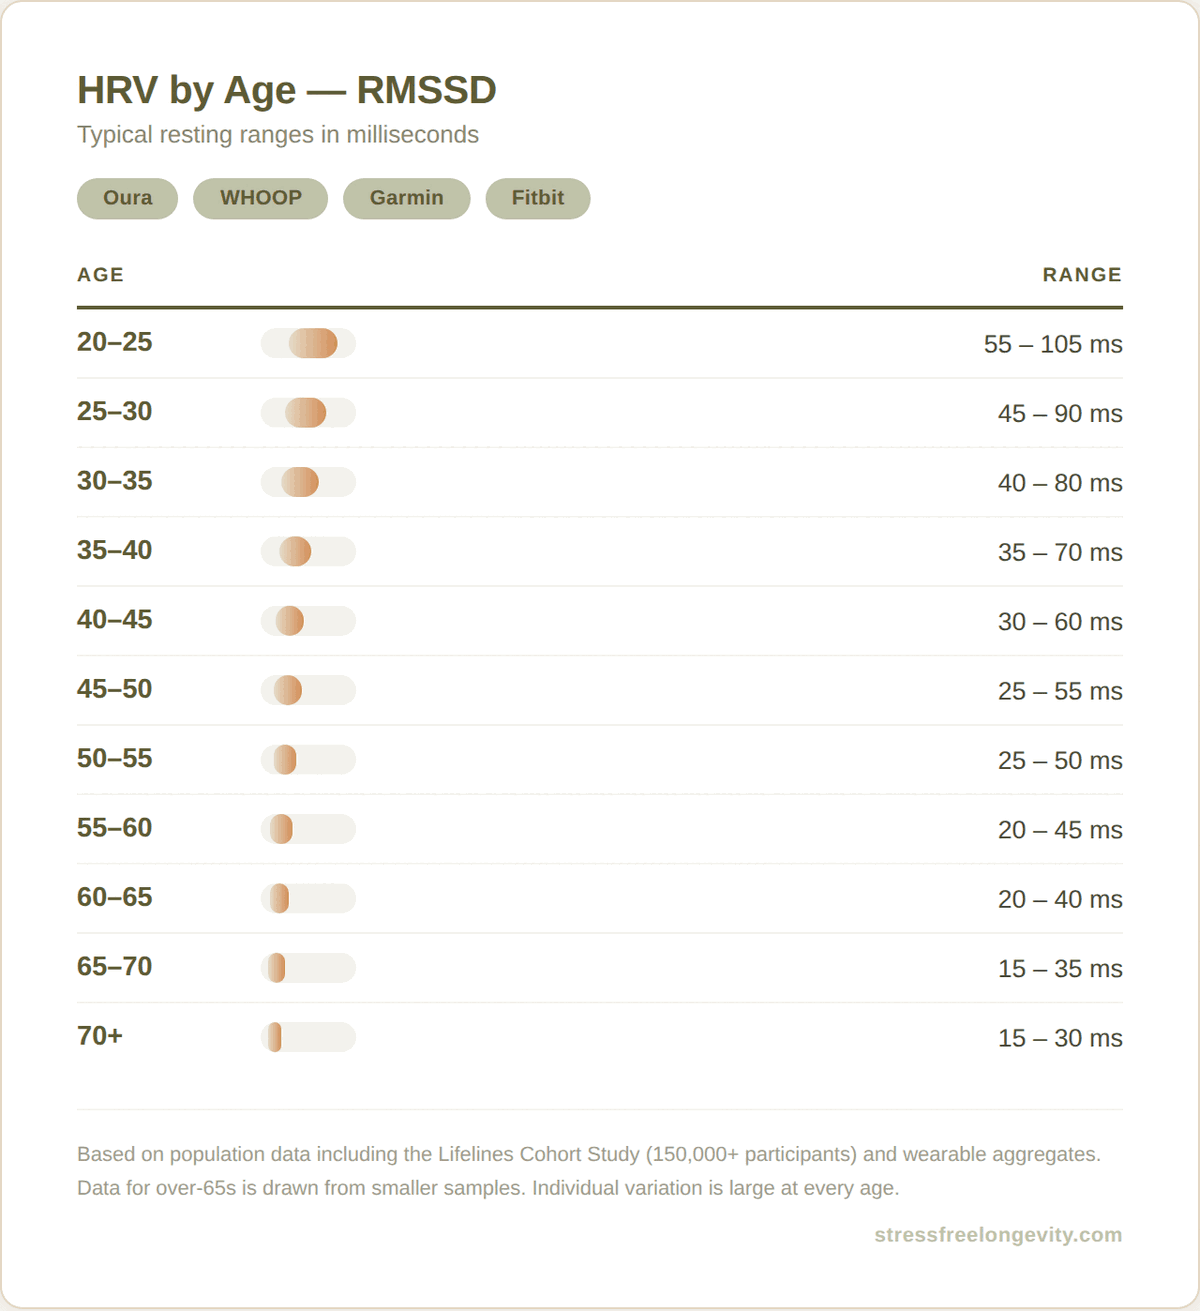Select the gradient bar for 35–40
The image size is (1200, 1311).
click(x=306, y=551)
